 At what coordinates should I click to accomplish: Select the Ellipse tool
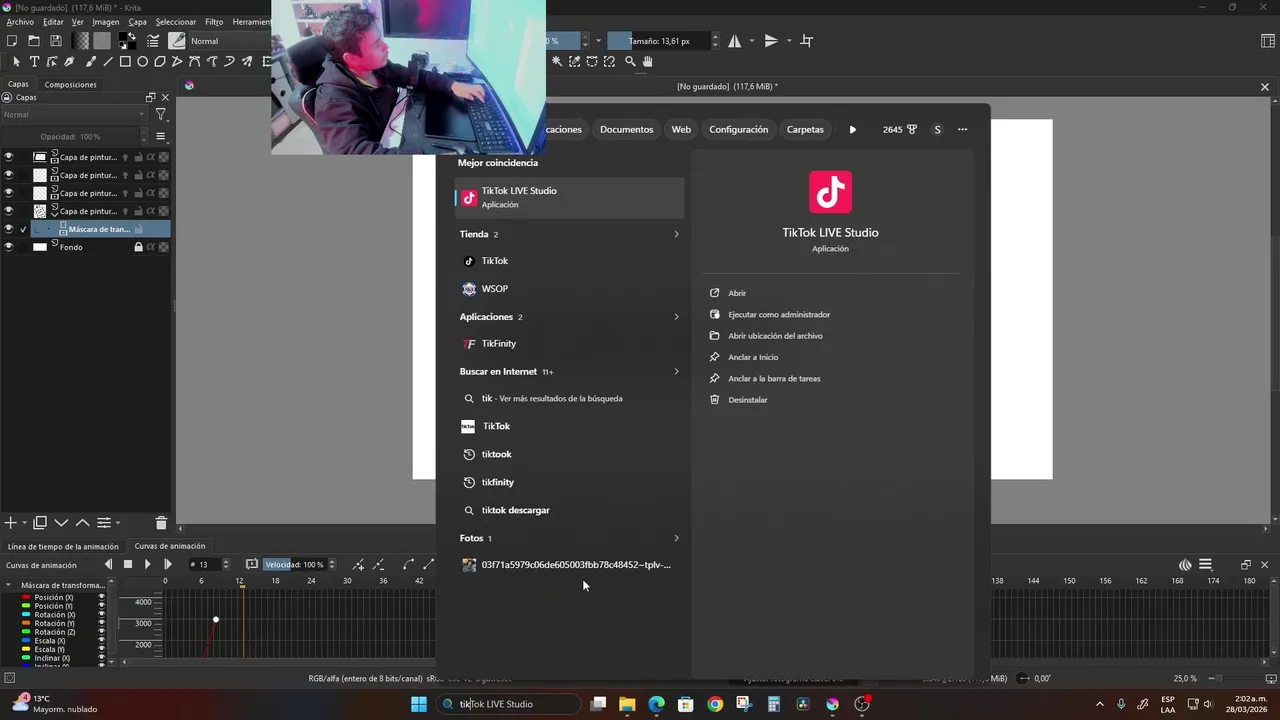[x=143, y=62]
